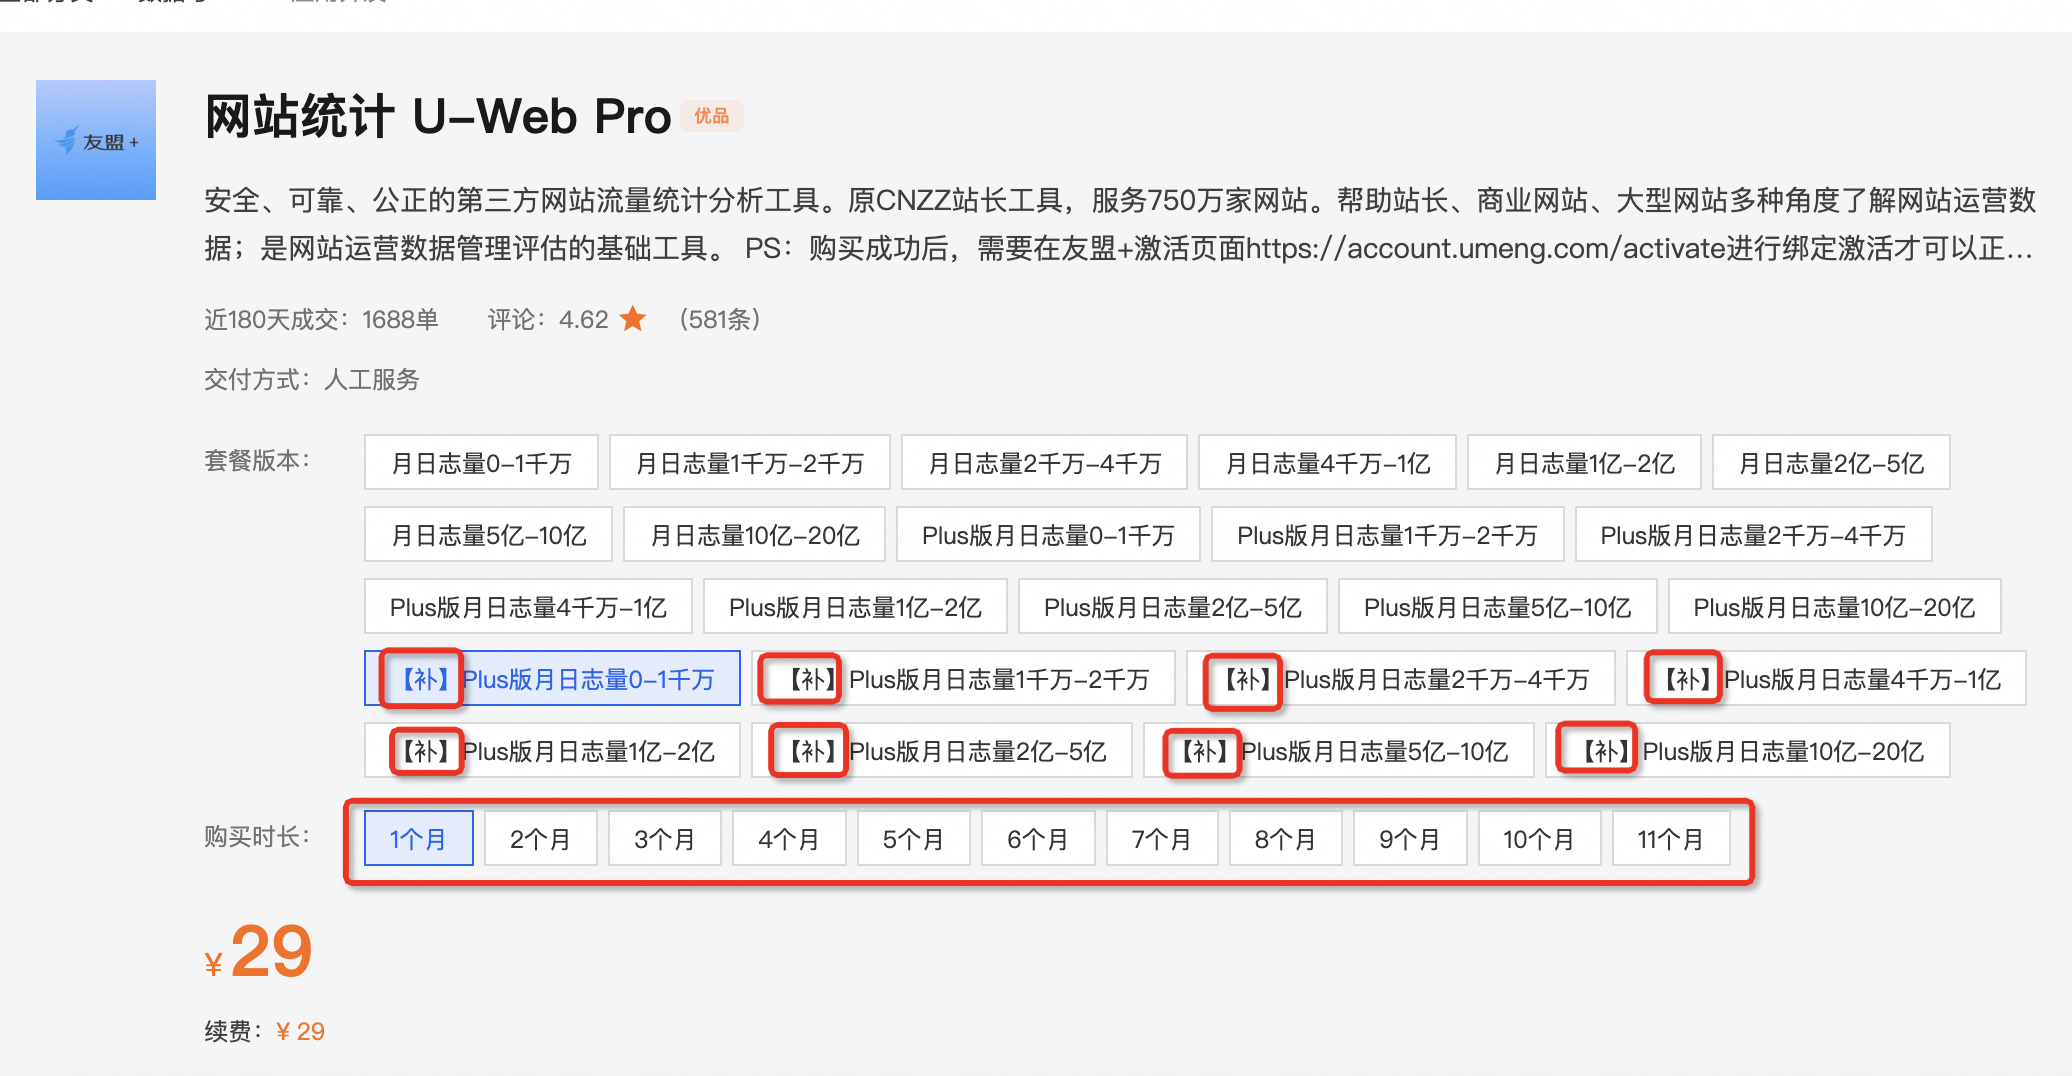The width and height of the screenshot is (2072, 1076).
Task: Click the orange 优品 badge
Action: click(712, 116)
